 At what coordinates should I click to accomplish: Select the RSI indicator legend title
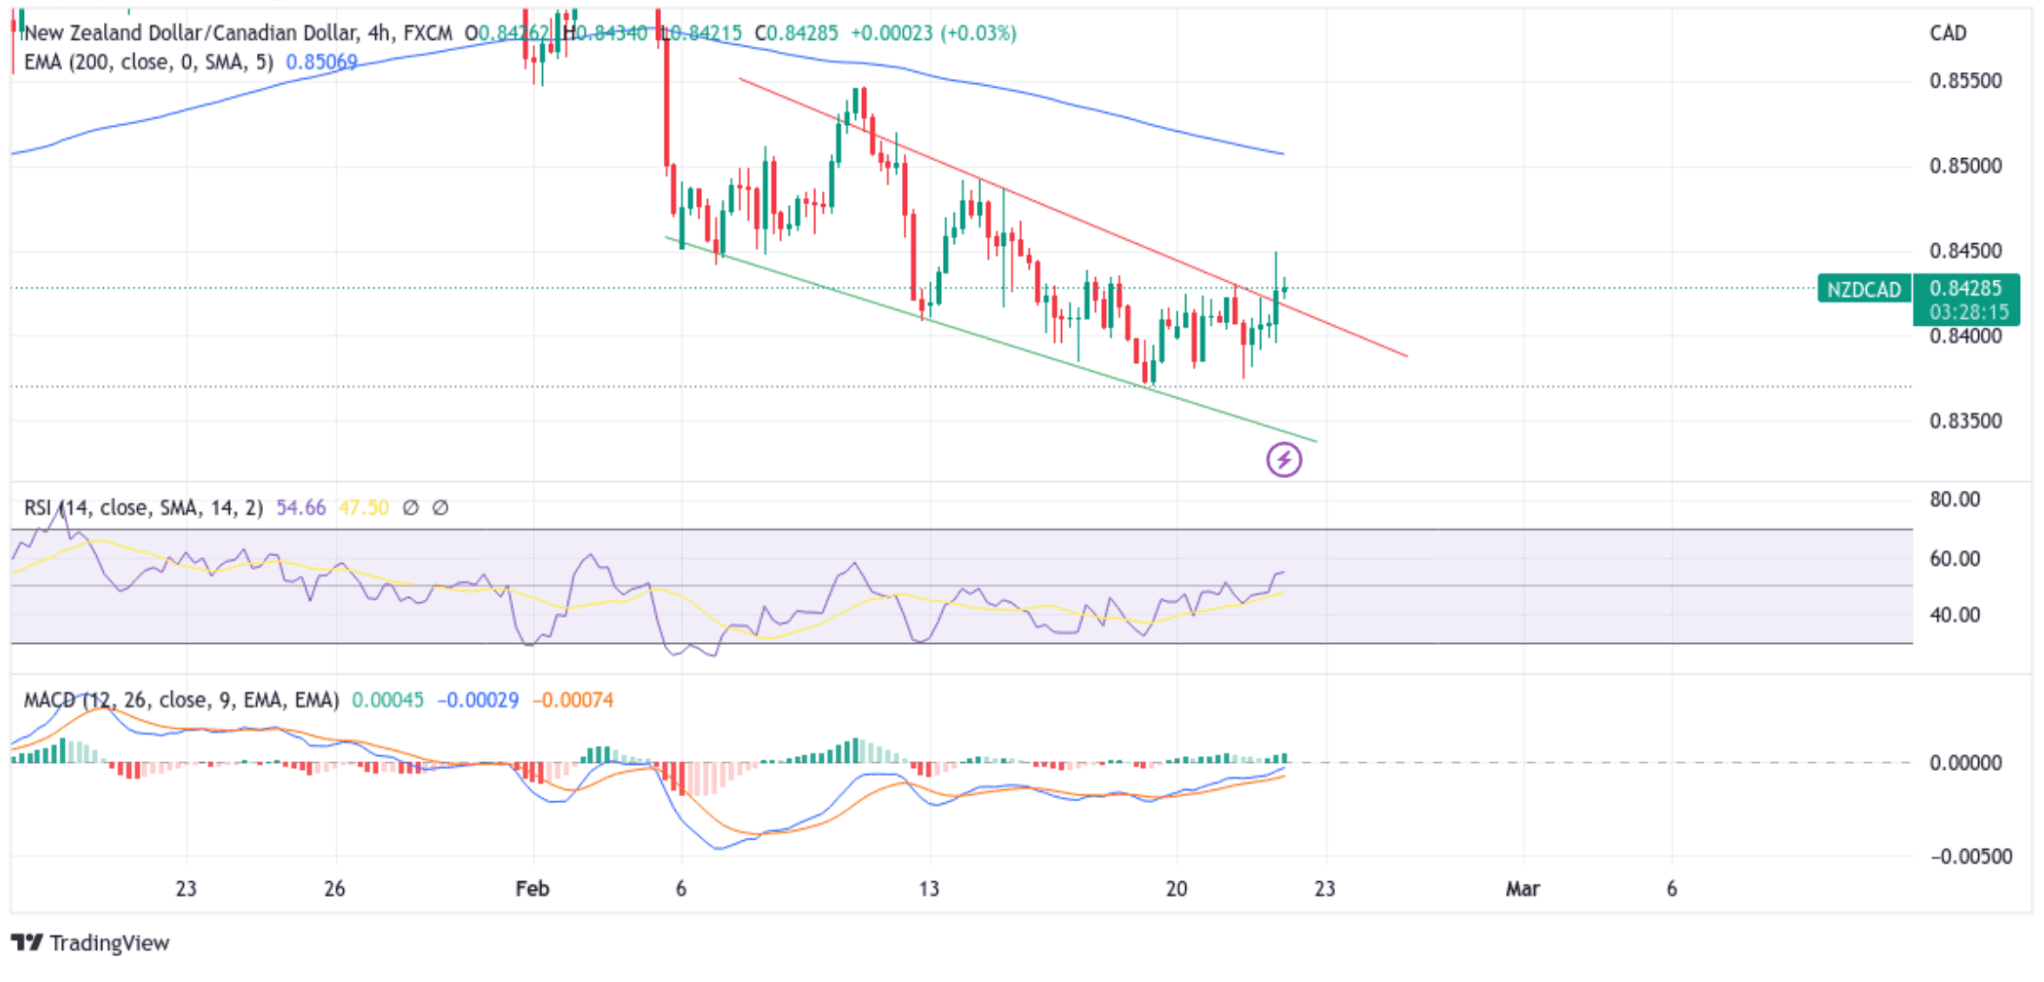[143, 508]
